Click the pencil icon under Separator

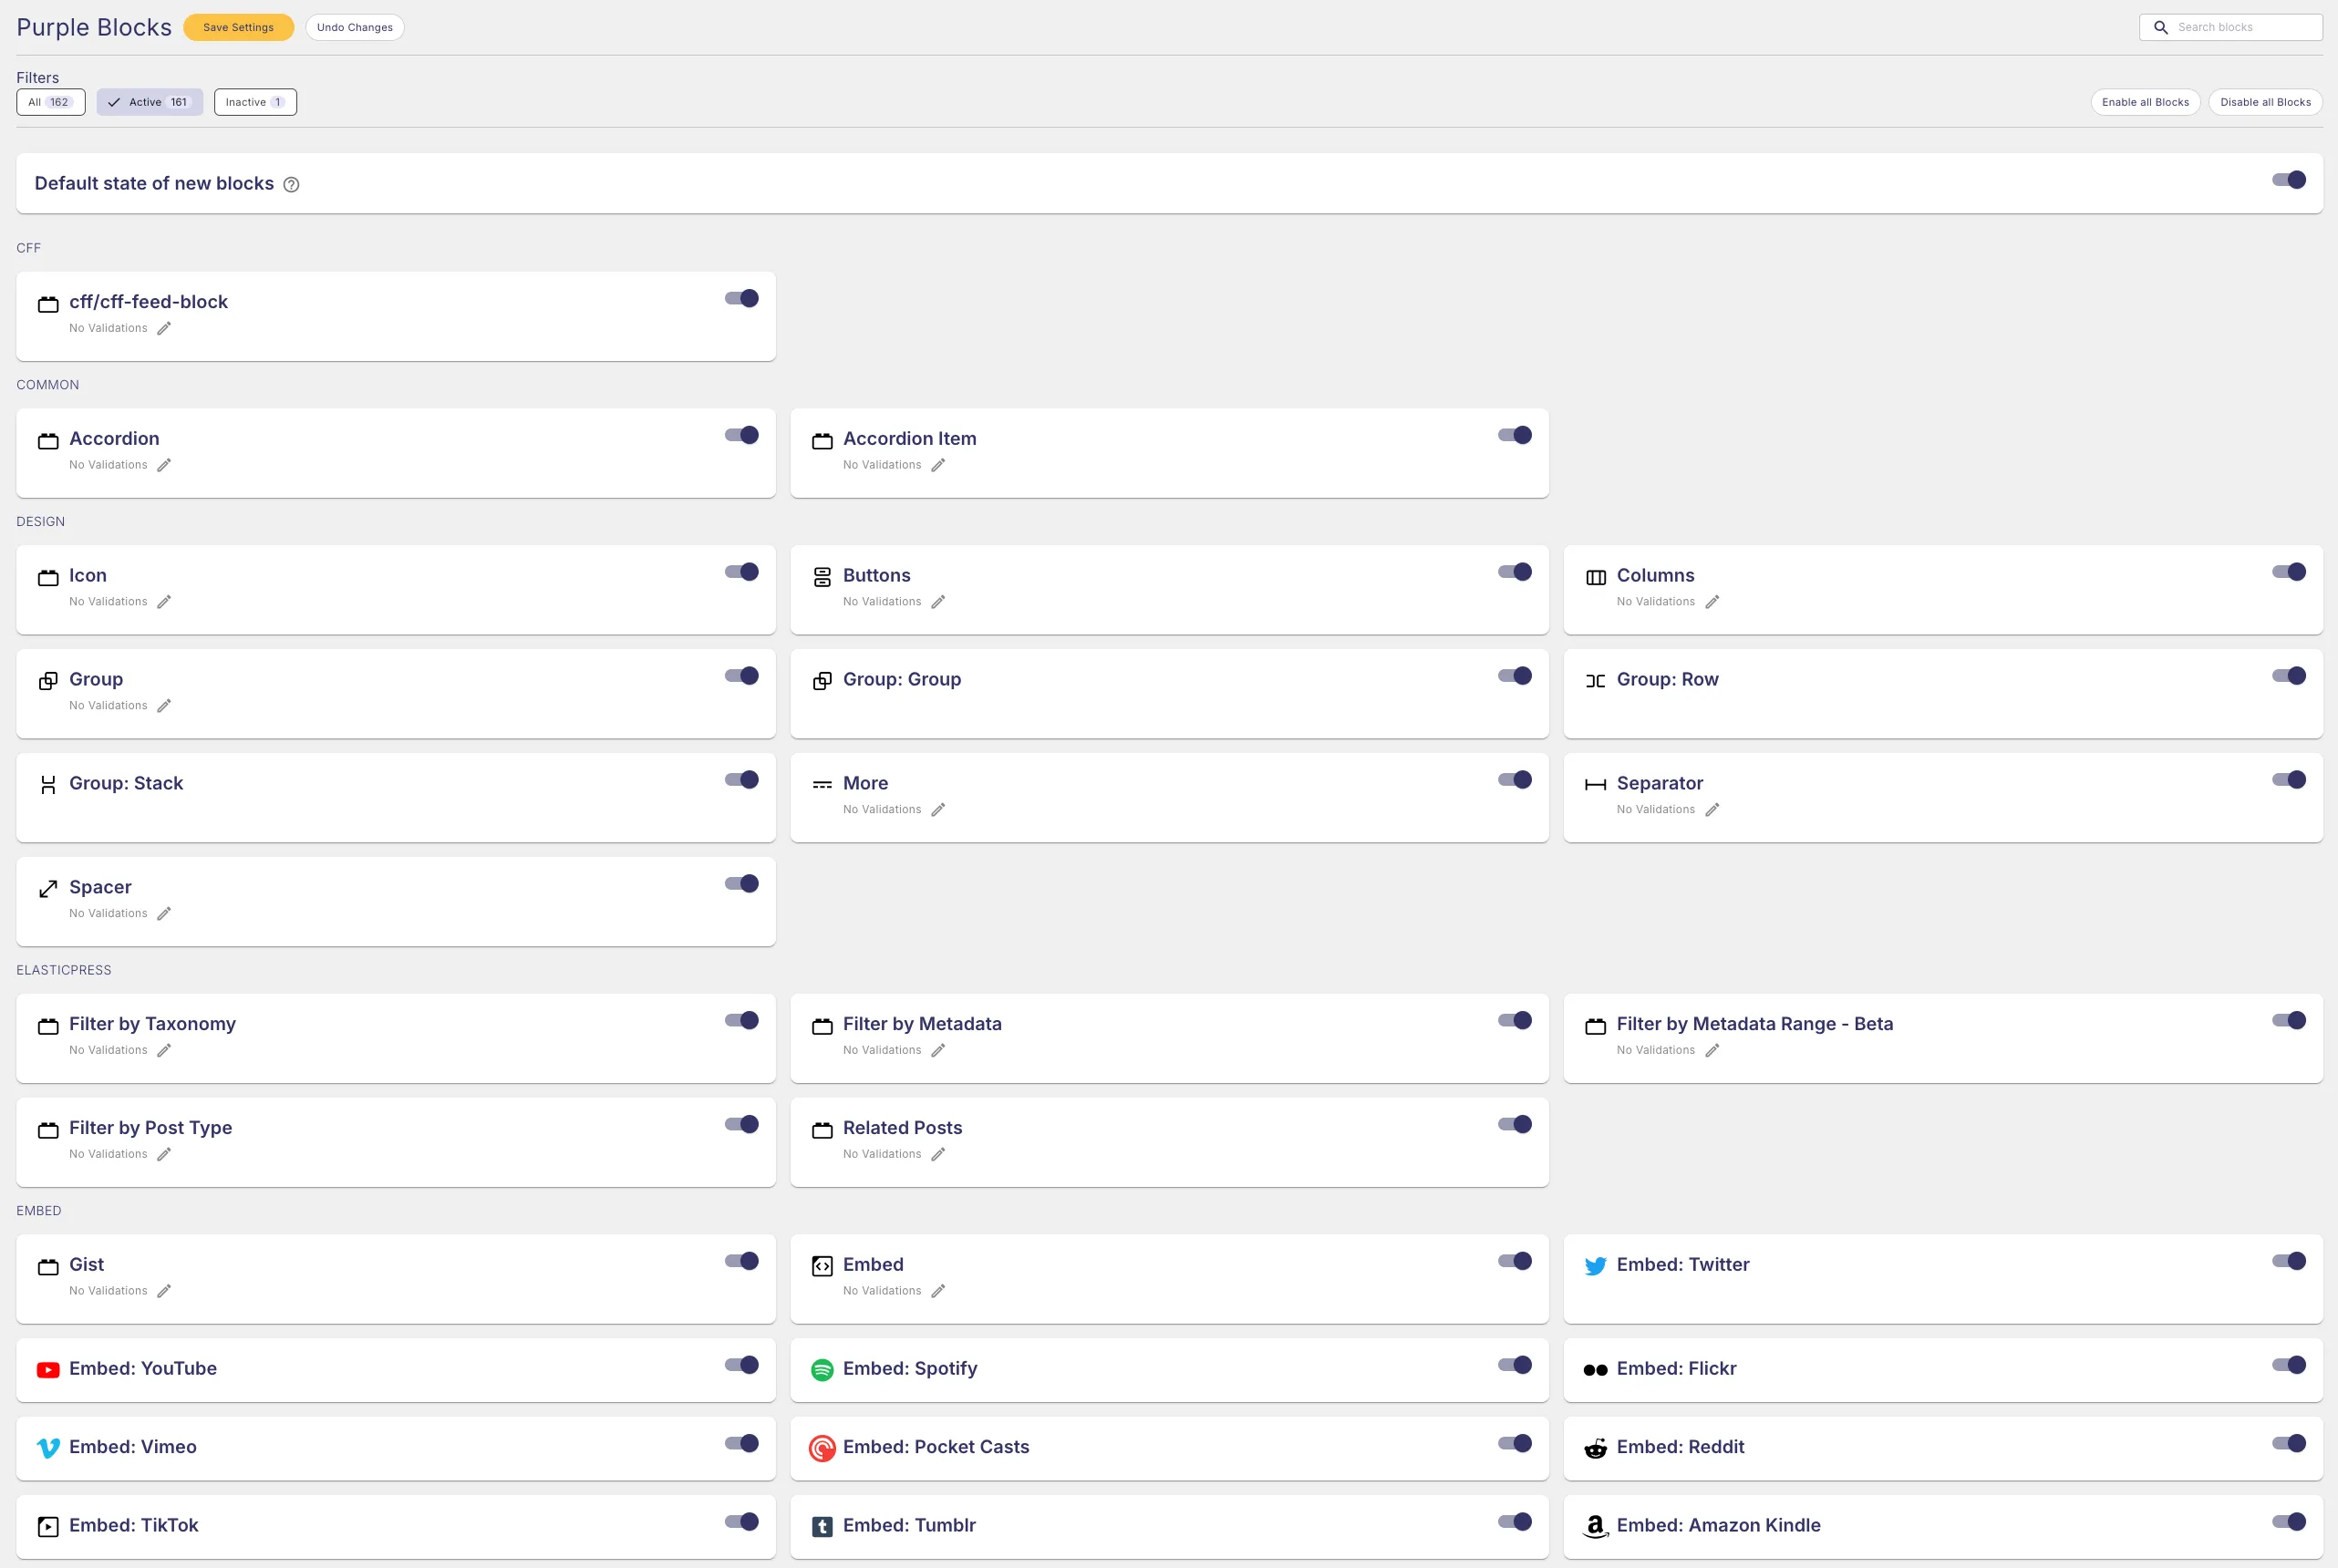tap(1712, 810)
